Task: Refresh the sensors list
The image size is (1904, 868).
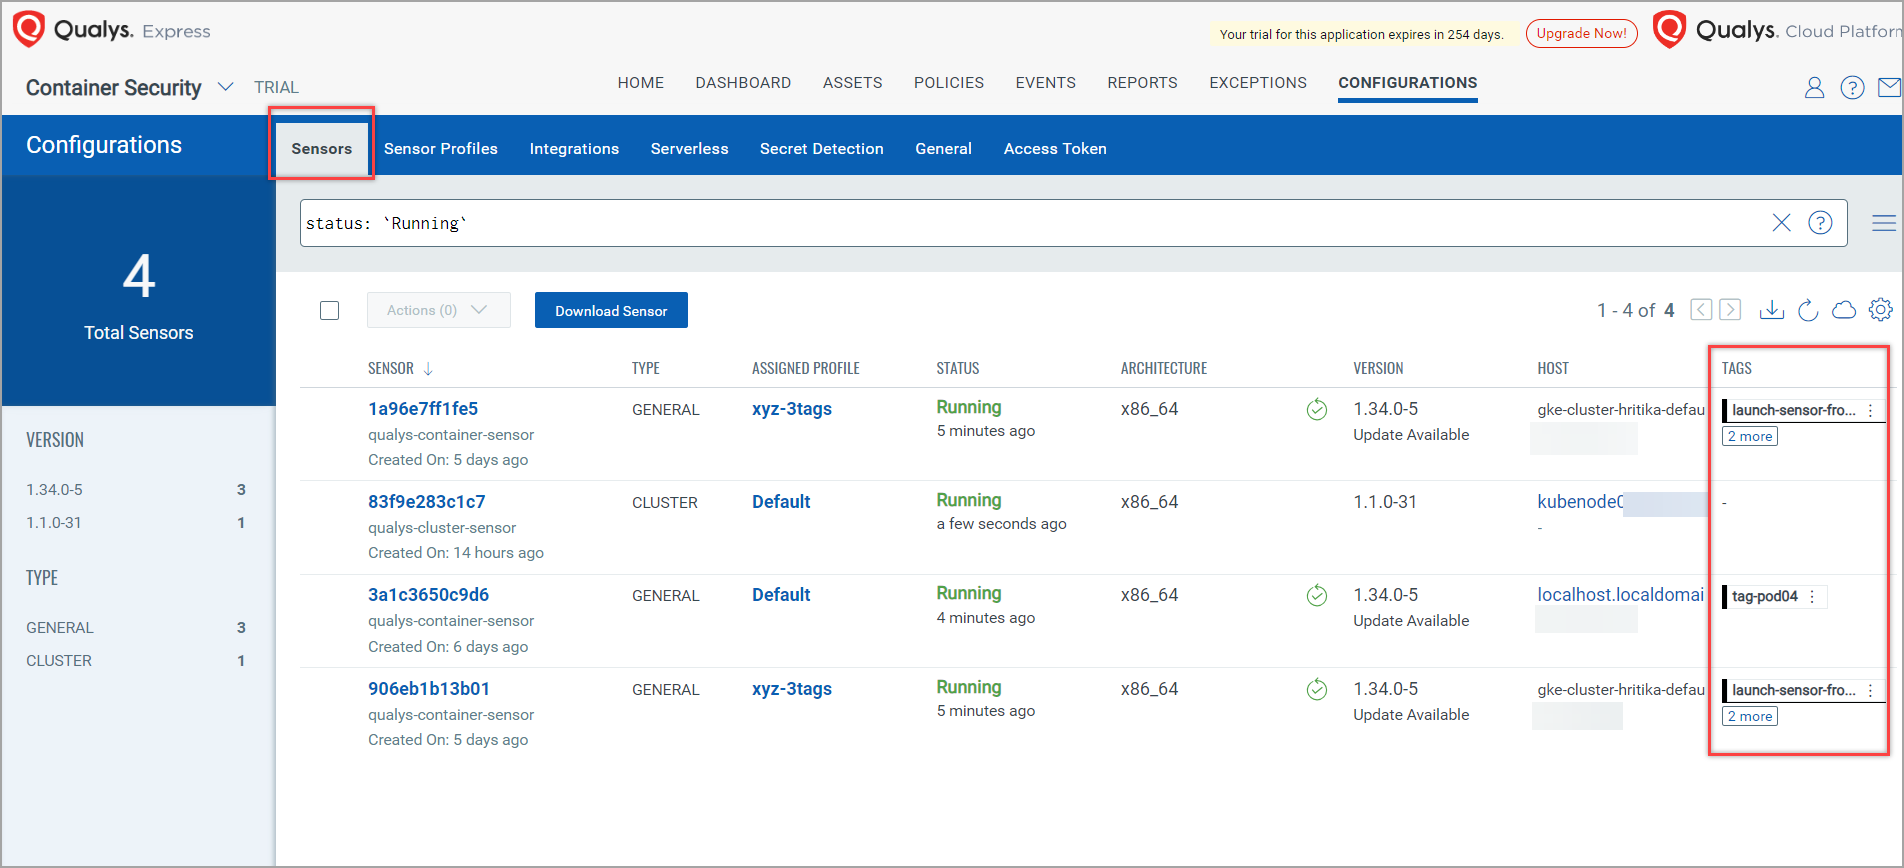Action: 1808,310
